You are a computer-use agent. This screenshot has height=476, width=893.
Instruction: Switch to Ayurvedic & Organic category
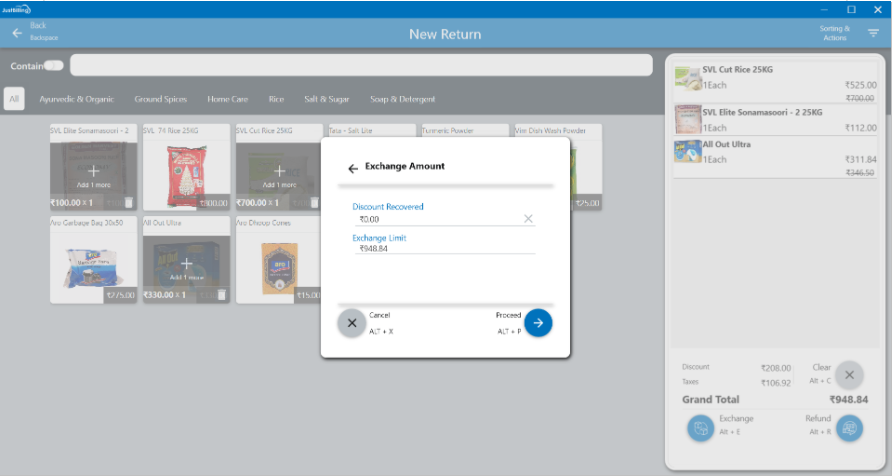tap(77, 99)
